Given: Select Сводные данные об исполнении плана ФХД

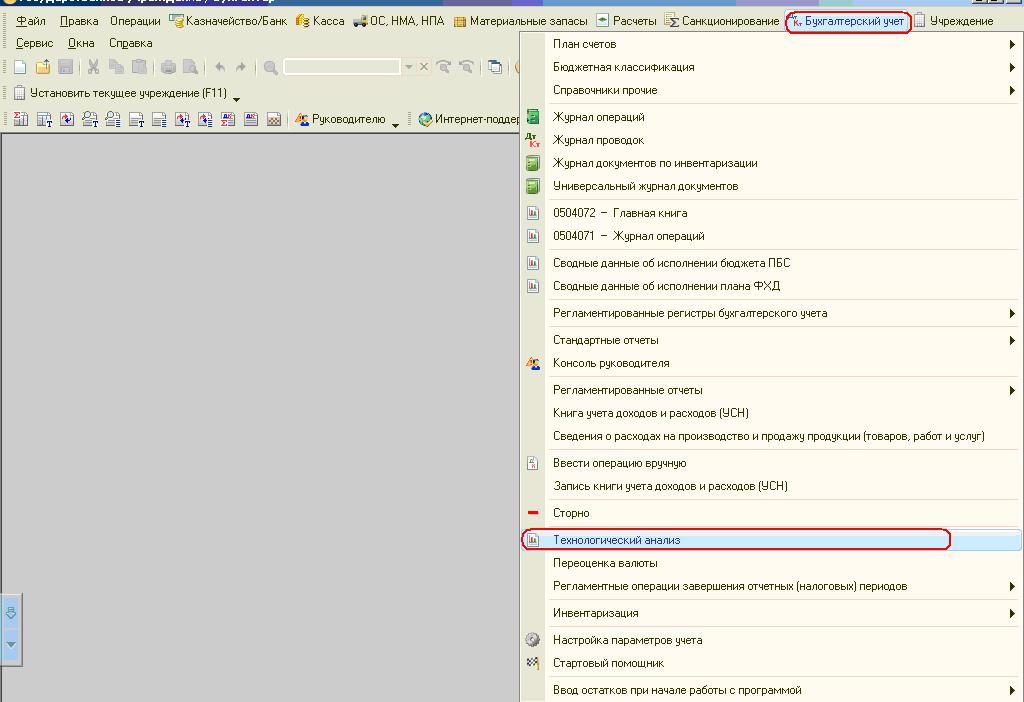Looking at the screenshot, I should 772,286.
